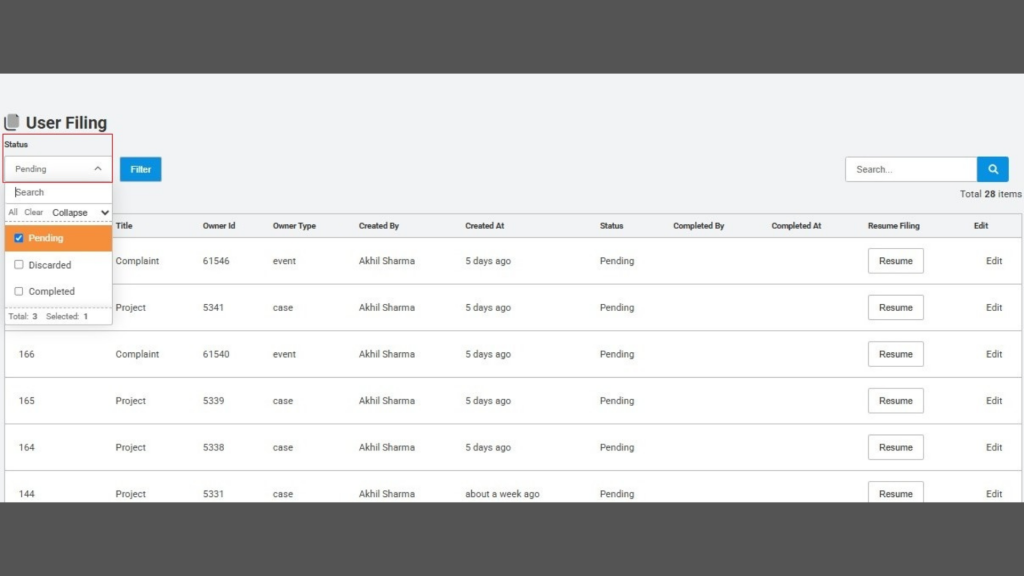This screenshot has height=576, width=1024.
Task: Sort by the Created At column header
Action: (x=485, y=226)
